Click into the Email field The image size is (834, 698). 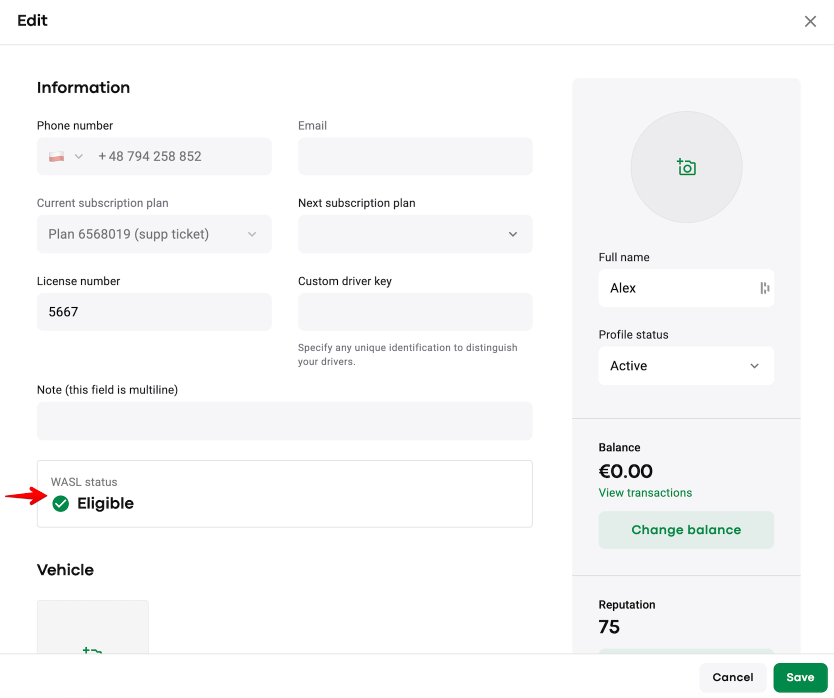point(415,157)
